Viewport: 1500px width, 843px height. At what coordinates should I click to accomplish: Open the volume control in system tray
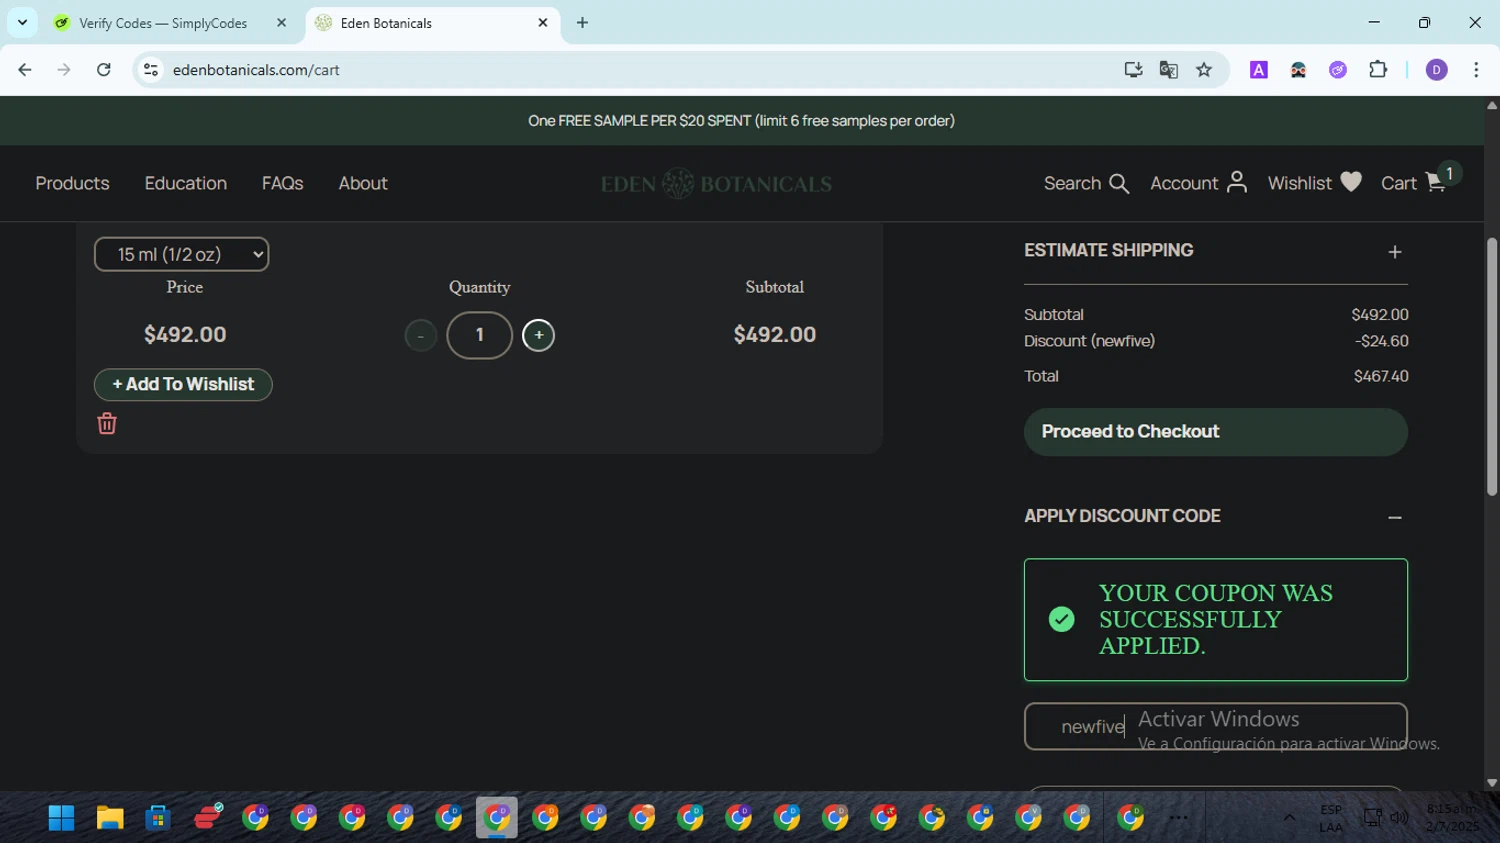[1399, 818]
